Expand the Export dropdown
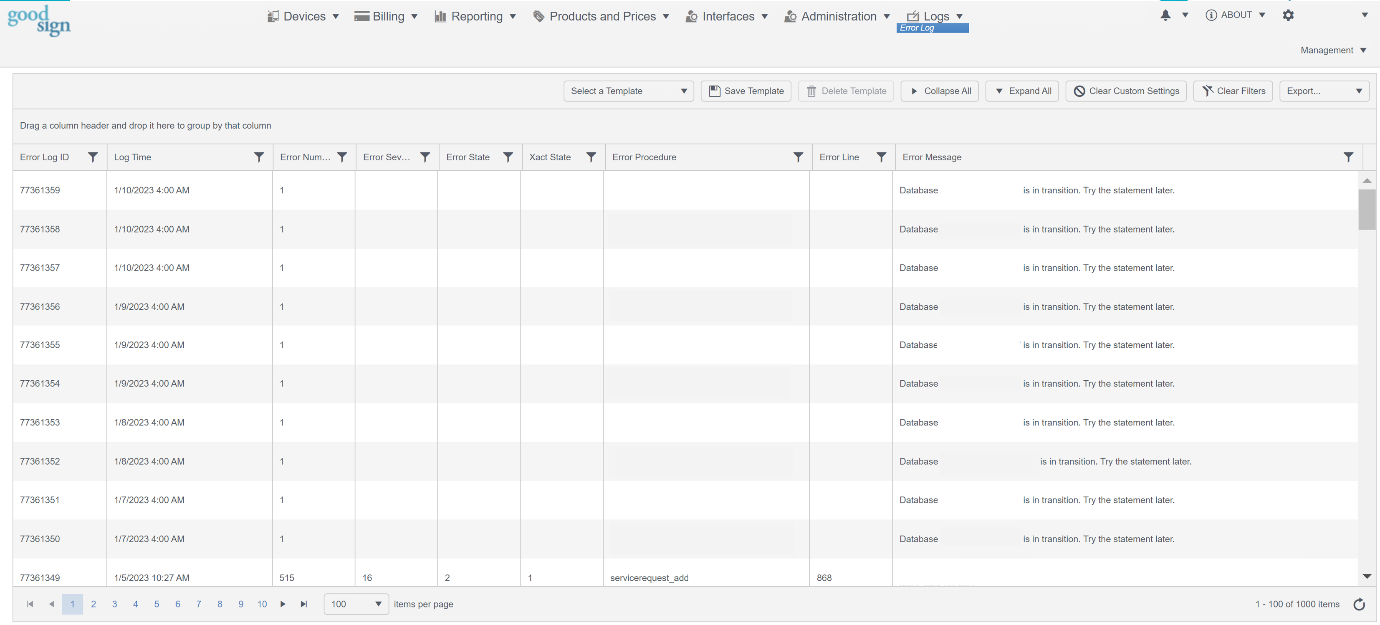Viewport: 1380px width, 625px height. (1324, 91)
